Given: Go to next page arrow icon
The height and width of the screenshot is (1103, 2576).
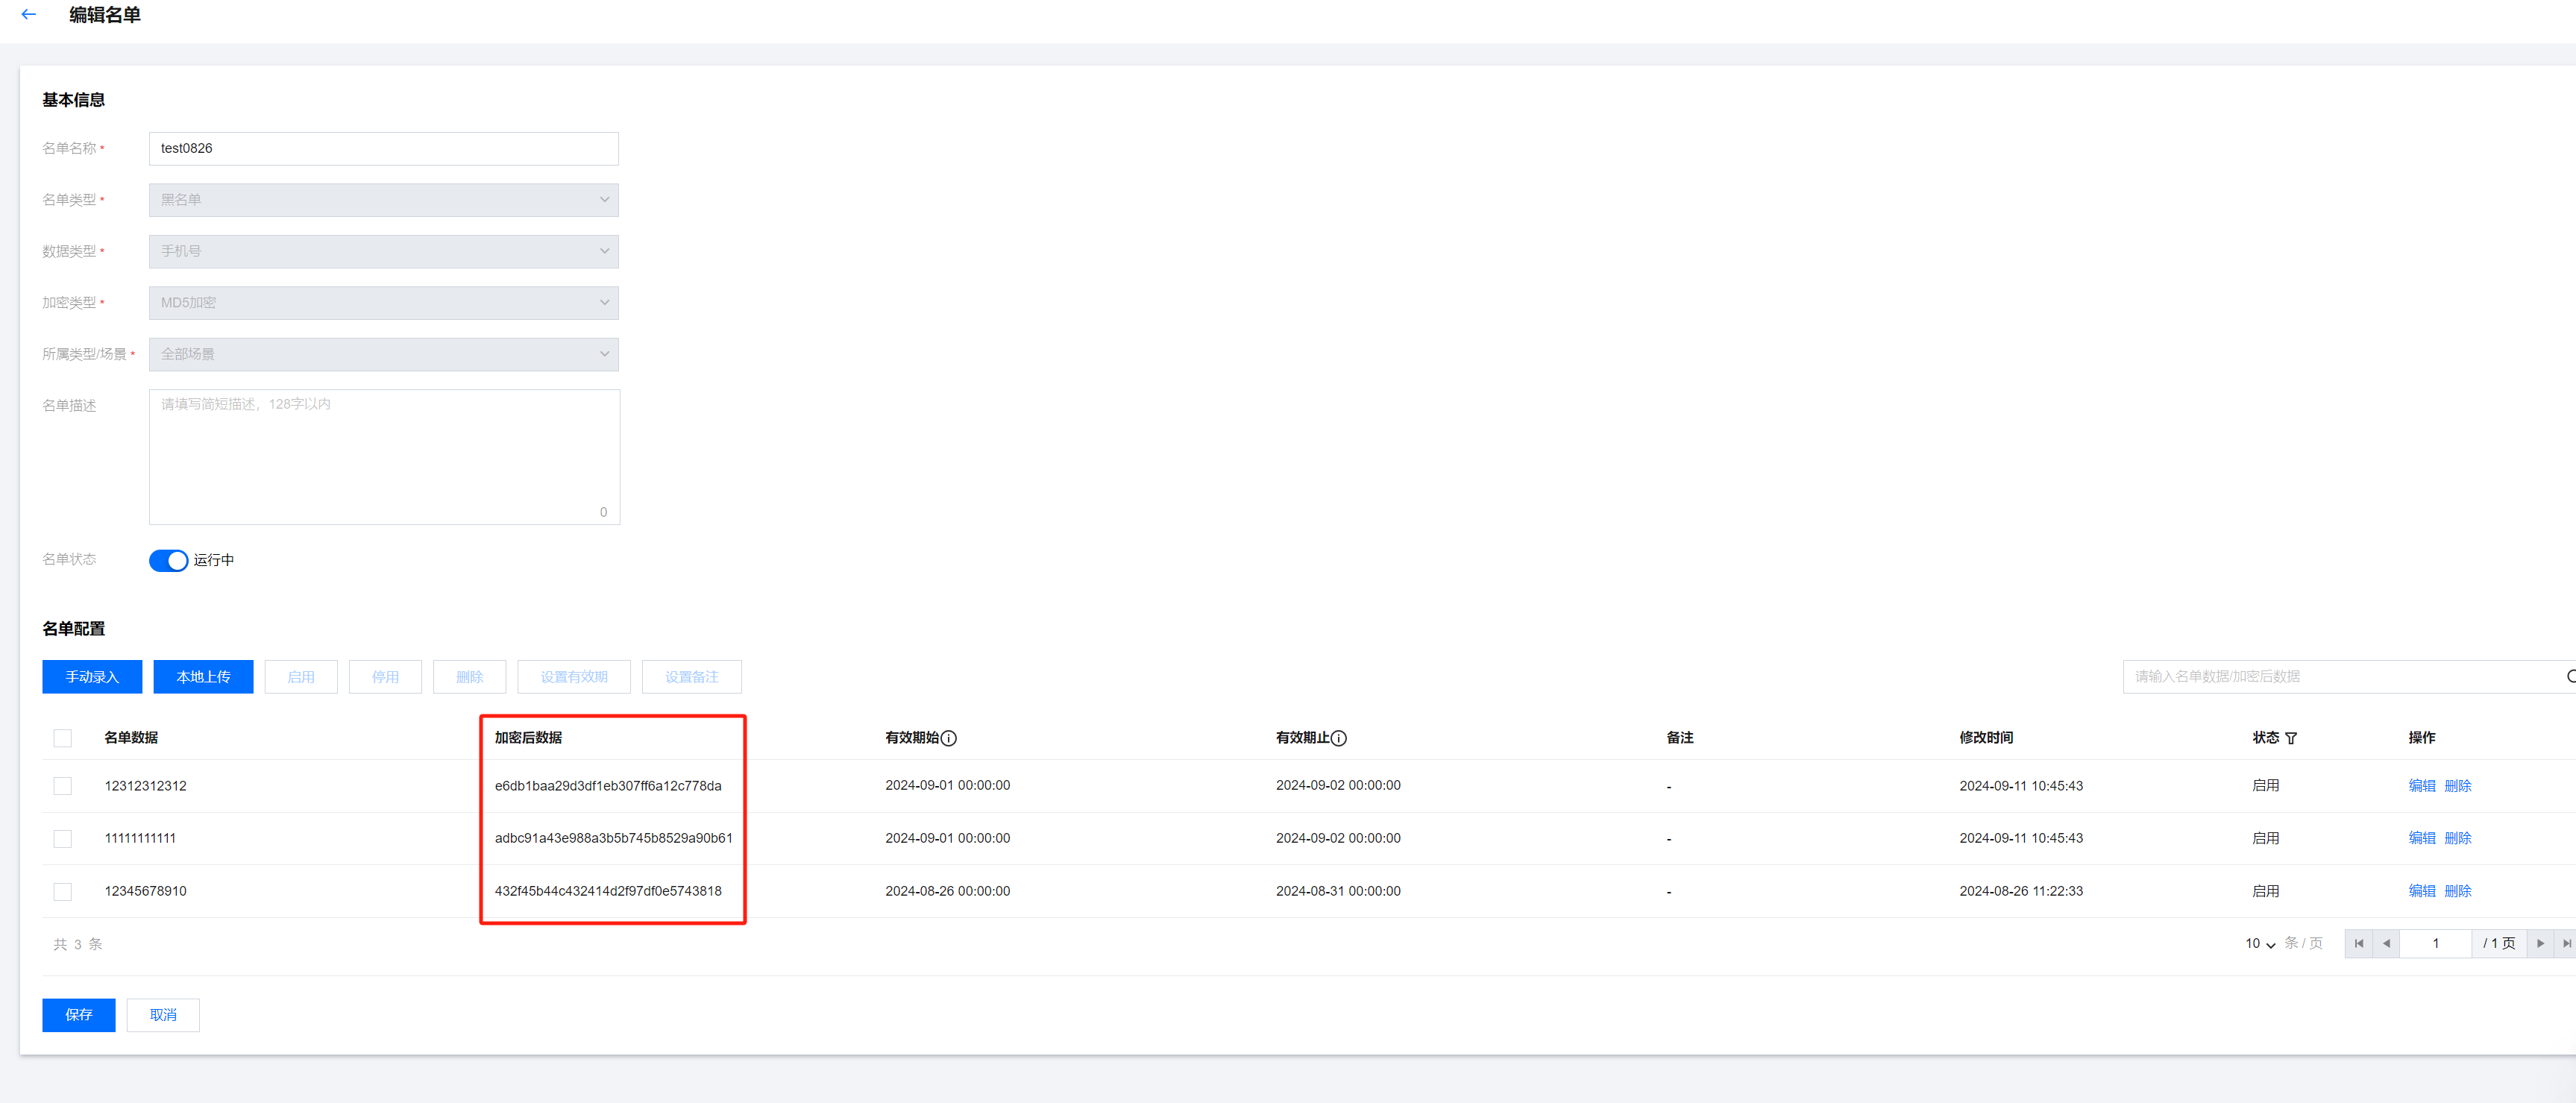Looking at the screenshot, I should pos(2540,943).
